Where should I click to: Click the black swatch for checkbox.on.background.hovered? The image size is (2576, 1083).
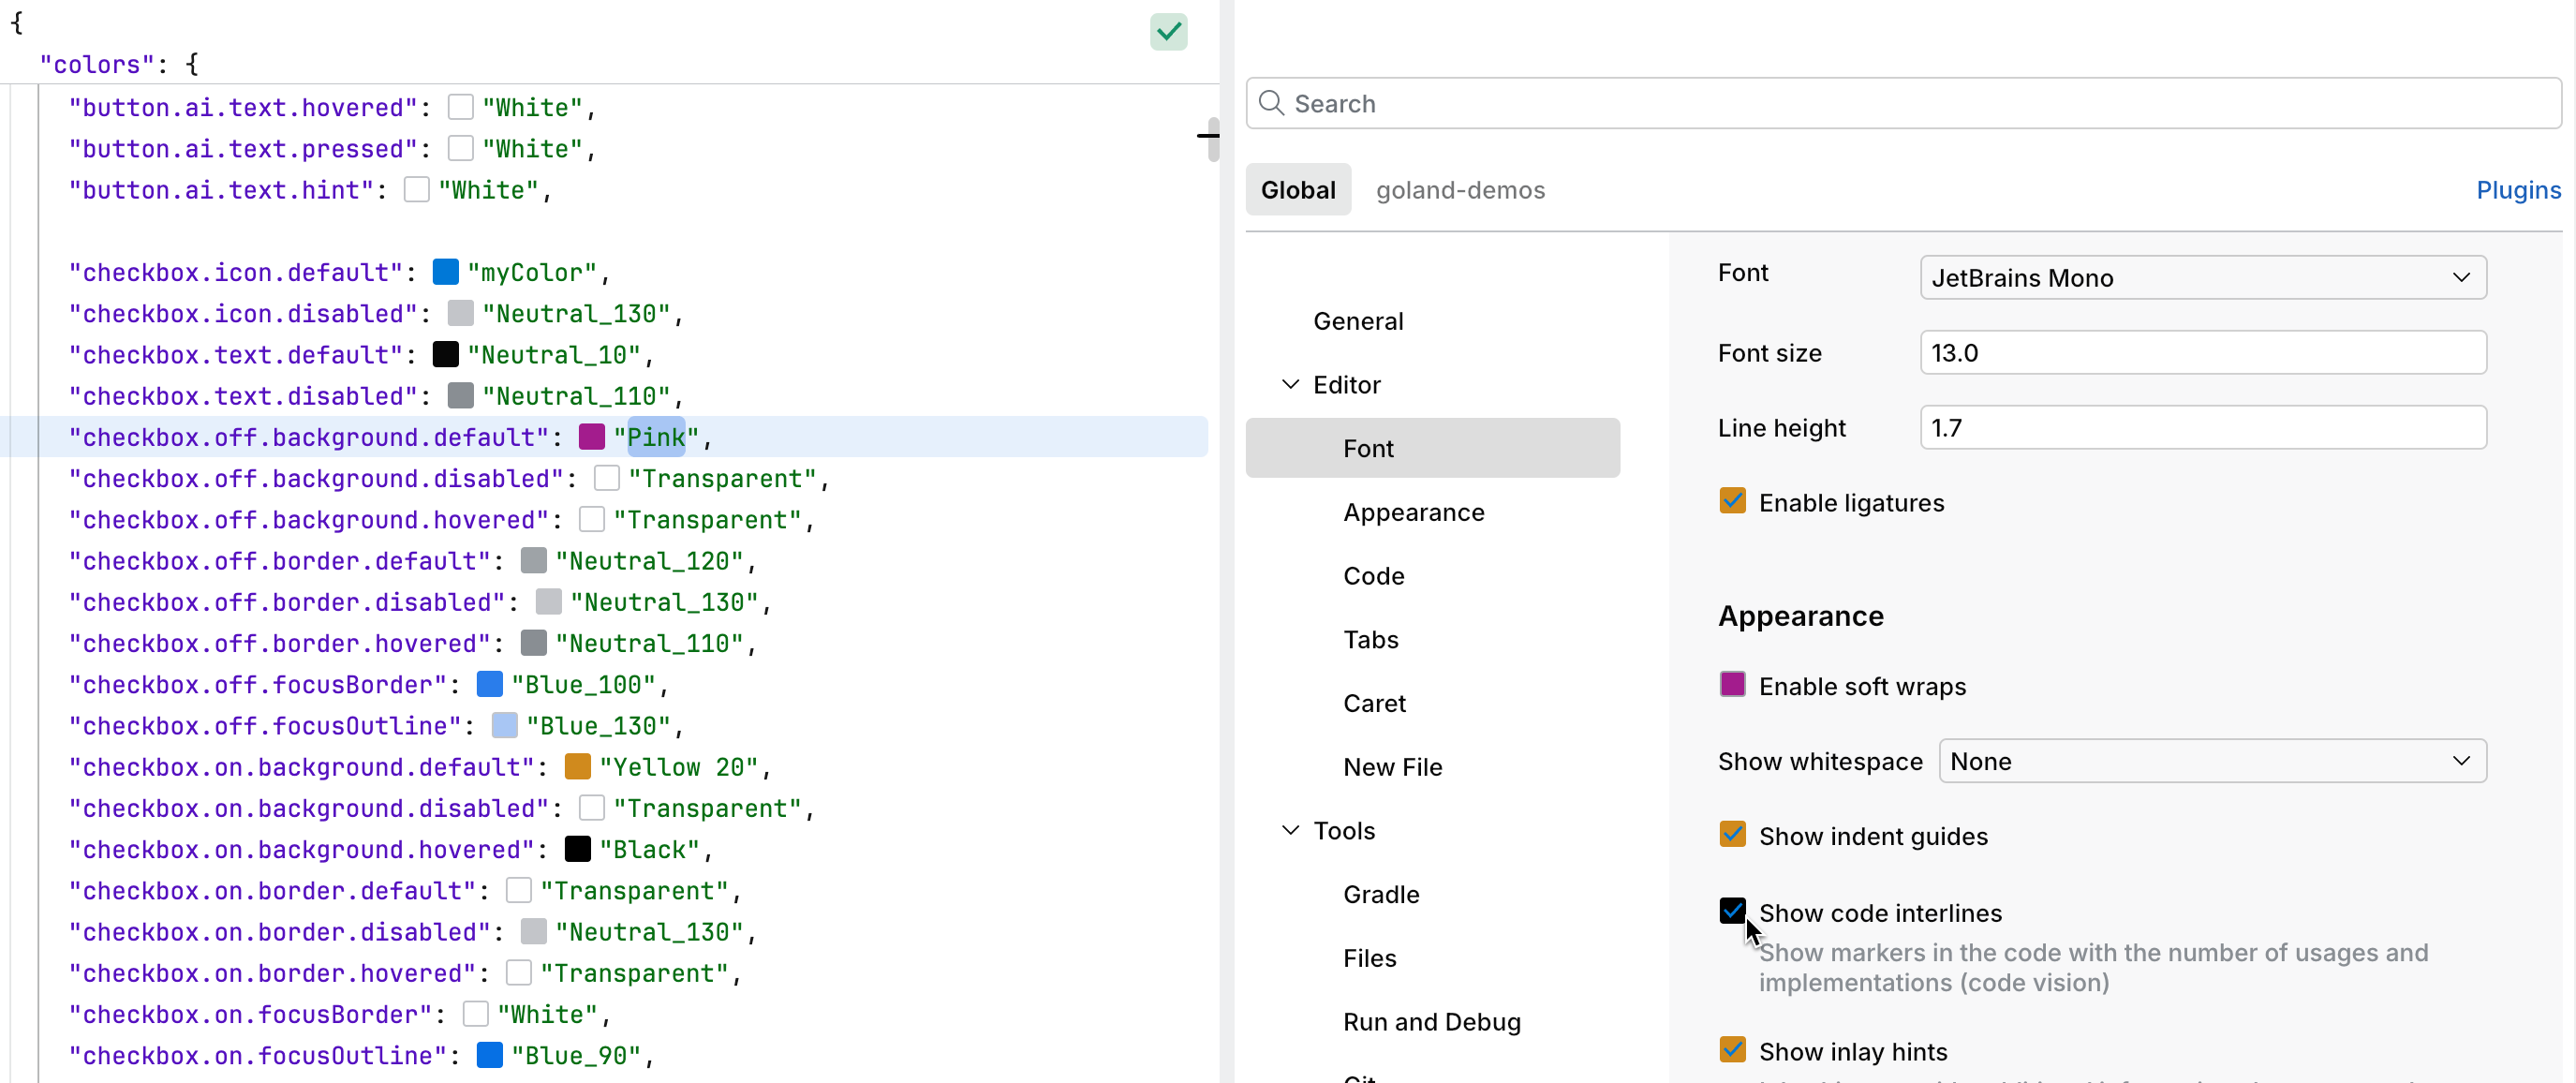tap(577, 849)
